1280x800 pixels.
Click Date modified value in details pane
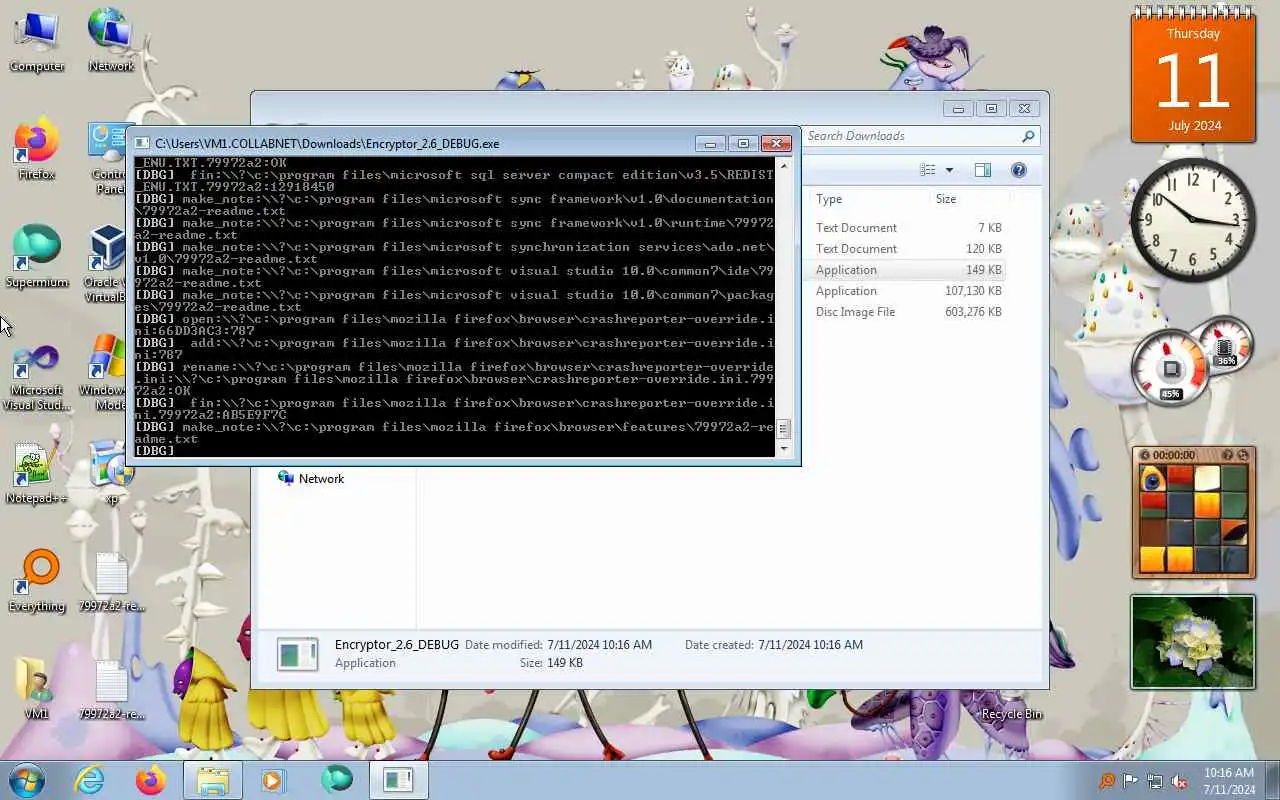(x=599, y=645)
